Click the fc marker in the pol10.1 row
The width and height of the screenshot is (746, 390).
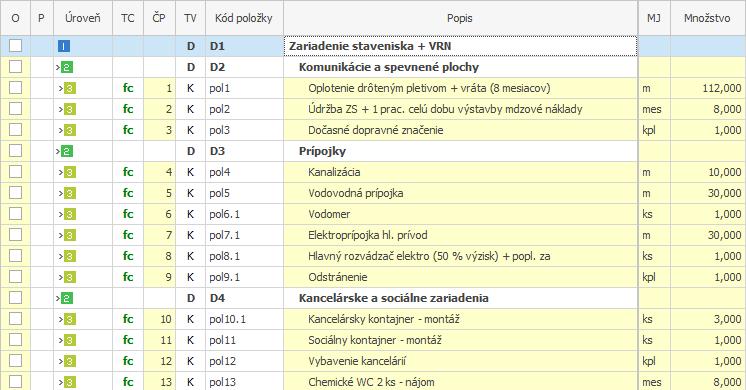point(128,319)
